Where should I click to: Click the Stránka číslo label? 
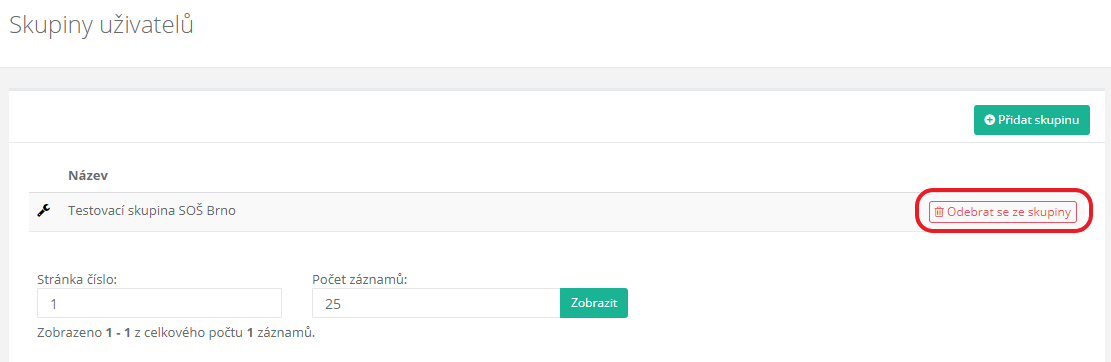[x=77, y=279]
